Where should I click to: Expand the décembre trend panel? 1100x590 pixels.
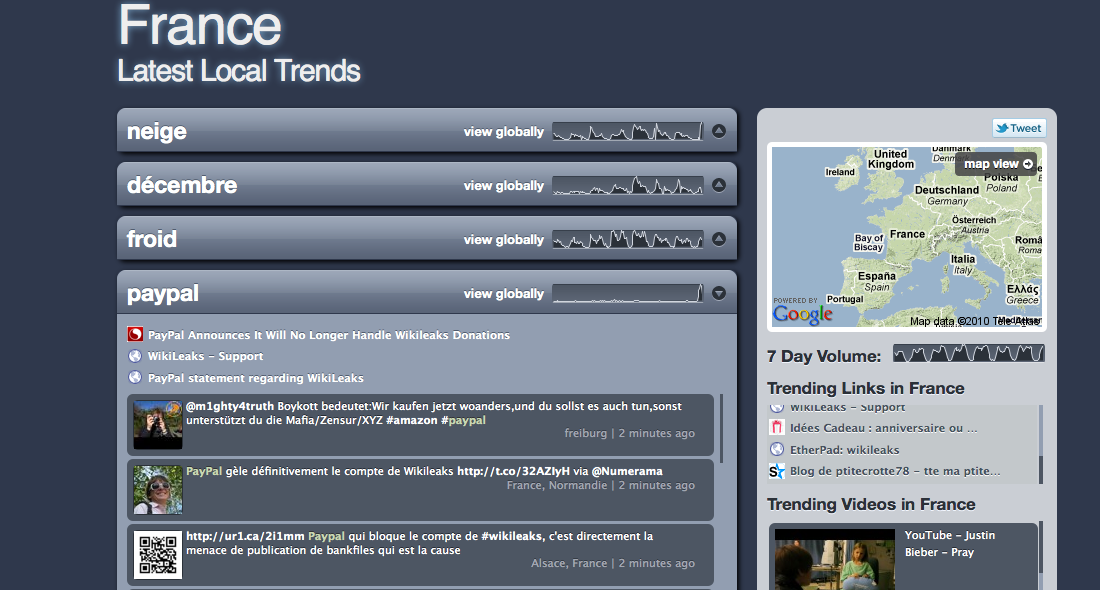pos(718,185)
